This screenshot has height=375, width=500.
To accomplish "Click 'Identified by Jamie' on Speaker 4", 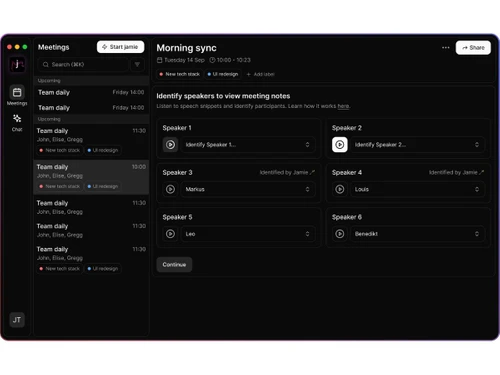I will tap(456, 172).
